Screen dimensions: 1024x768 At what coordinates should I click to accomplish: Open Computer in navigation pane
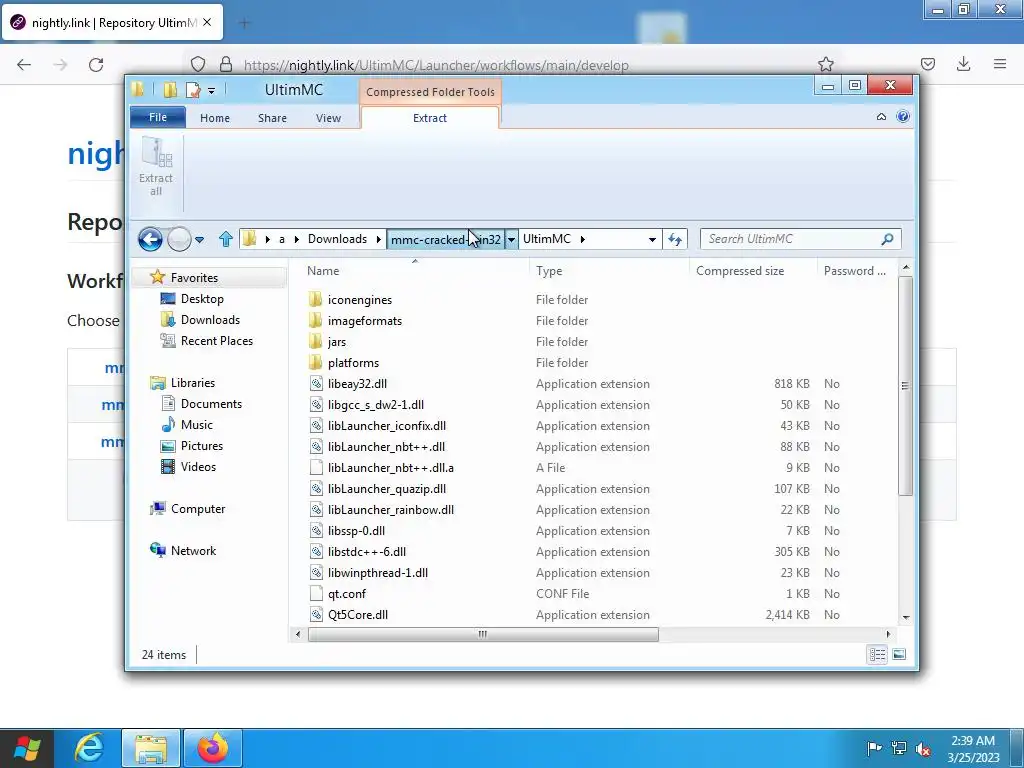(x=198, y=509)
